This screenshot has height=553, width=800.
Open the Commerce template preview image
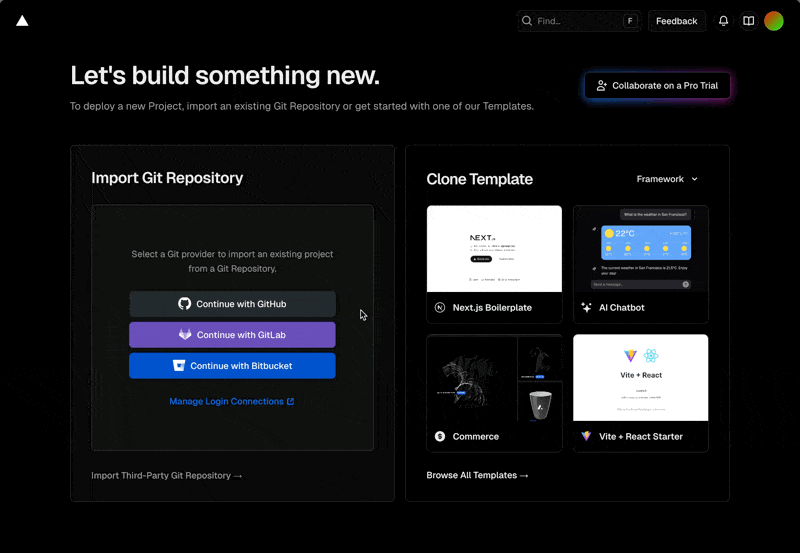(494, 378)
